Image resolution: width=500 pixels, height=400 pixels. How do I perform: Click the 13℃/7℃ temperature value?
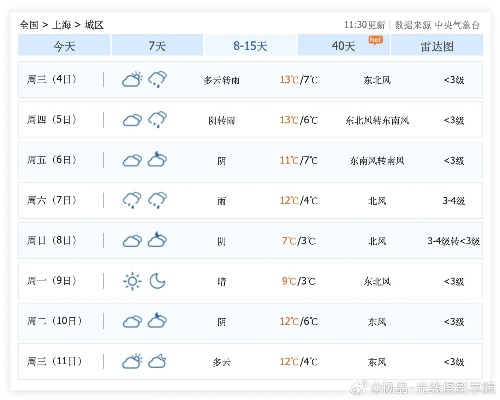click(299, 80)
